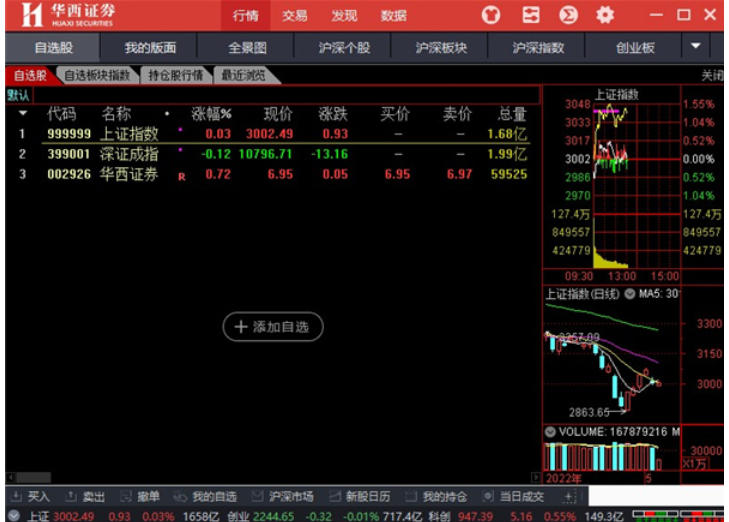Click the 创业 2244.65 status bar entry
The width and height of the screenshot is (729, 522).
tap(261, 516)
